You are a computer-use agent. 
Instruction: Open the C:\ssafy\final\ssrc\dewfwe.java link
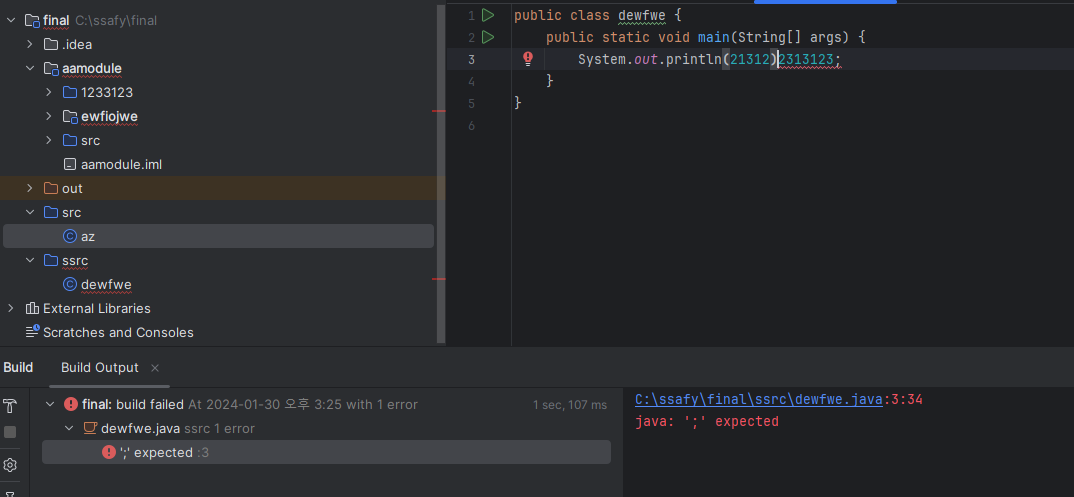pyautogui.click(x=758, y=400)
